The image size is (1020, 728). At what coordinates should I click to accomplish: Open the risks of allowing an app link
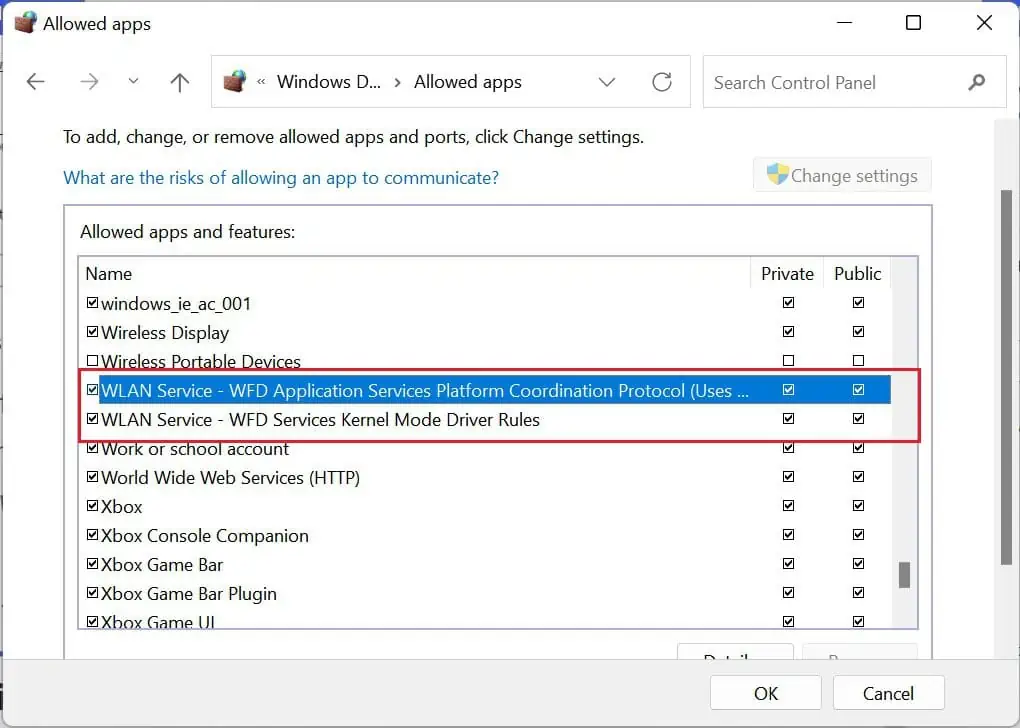coord(281,178)
